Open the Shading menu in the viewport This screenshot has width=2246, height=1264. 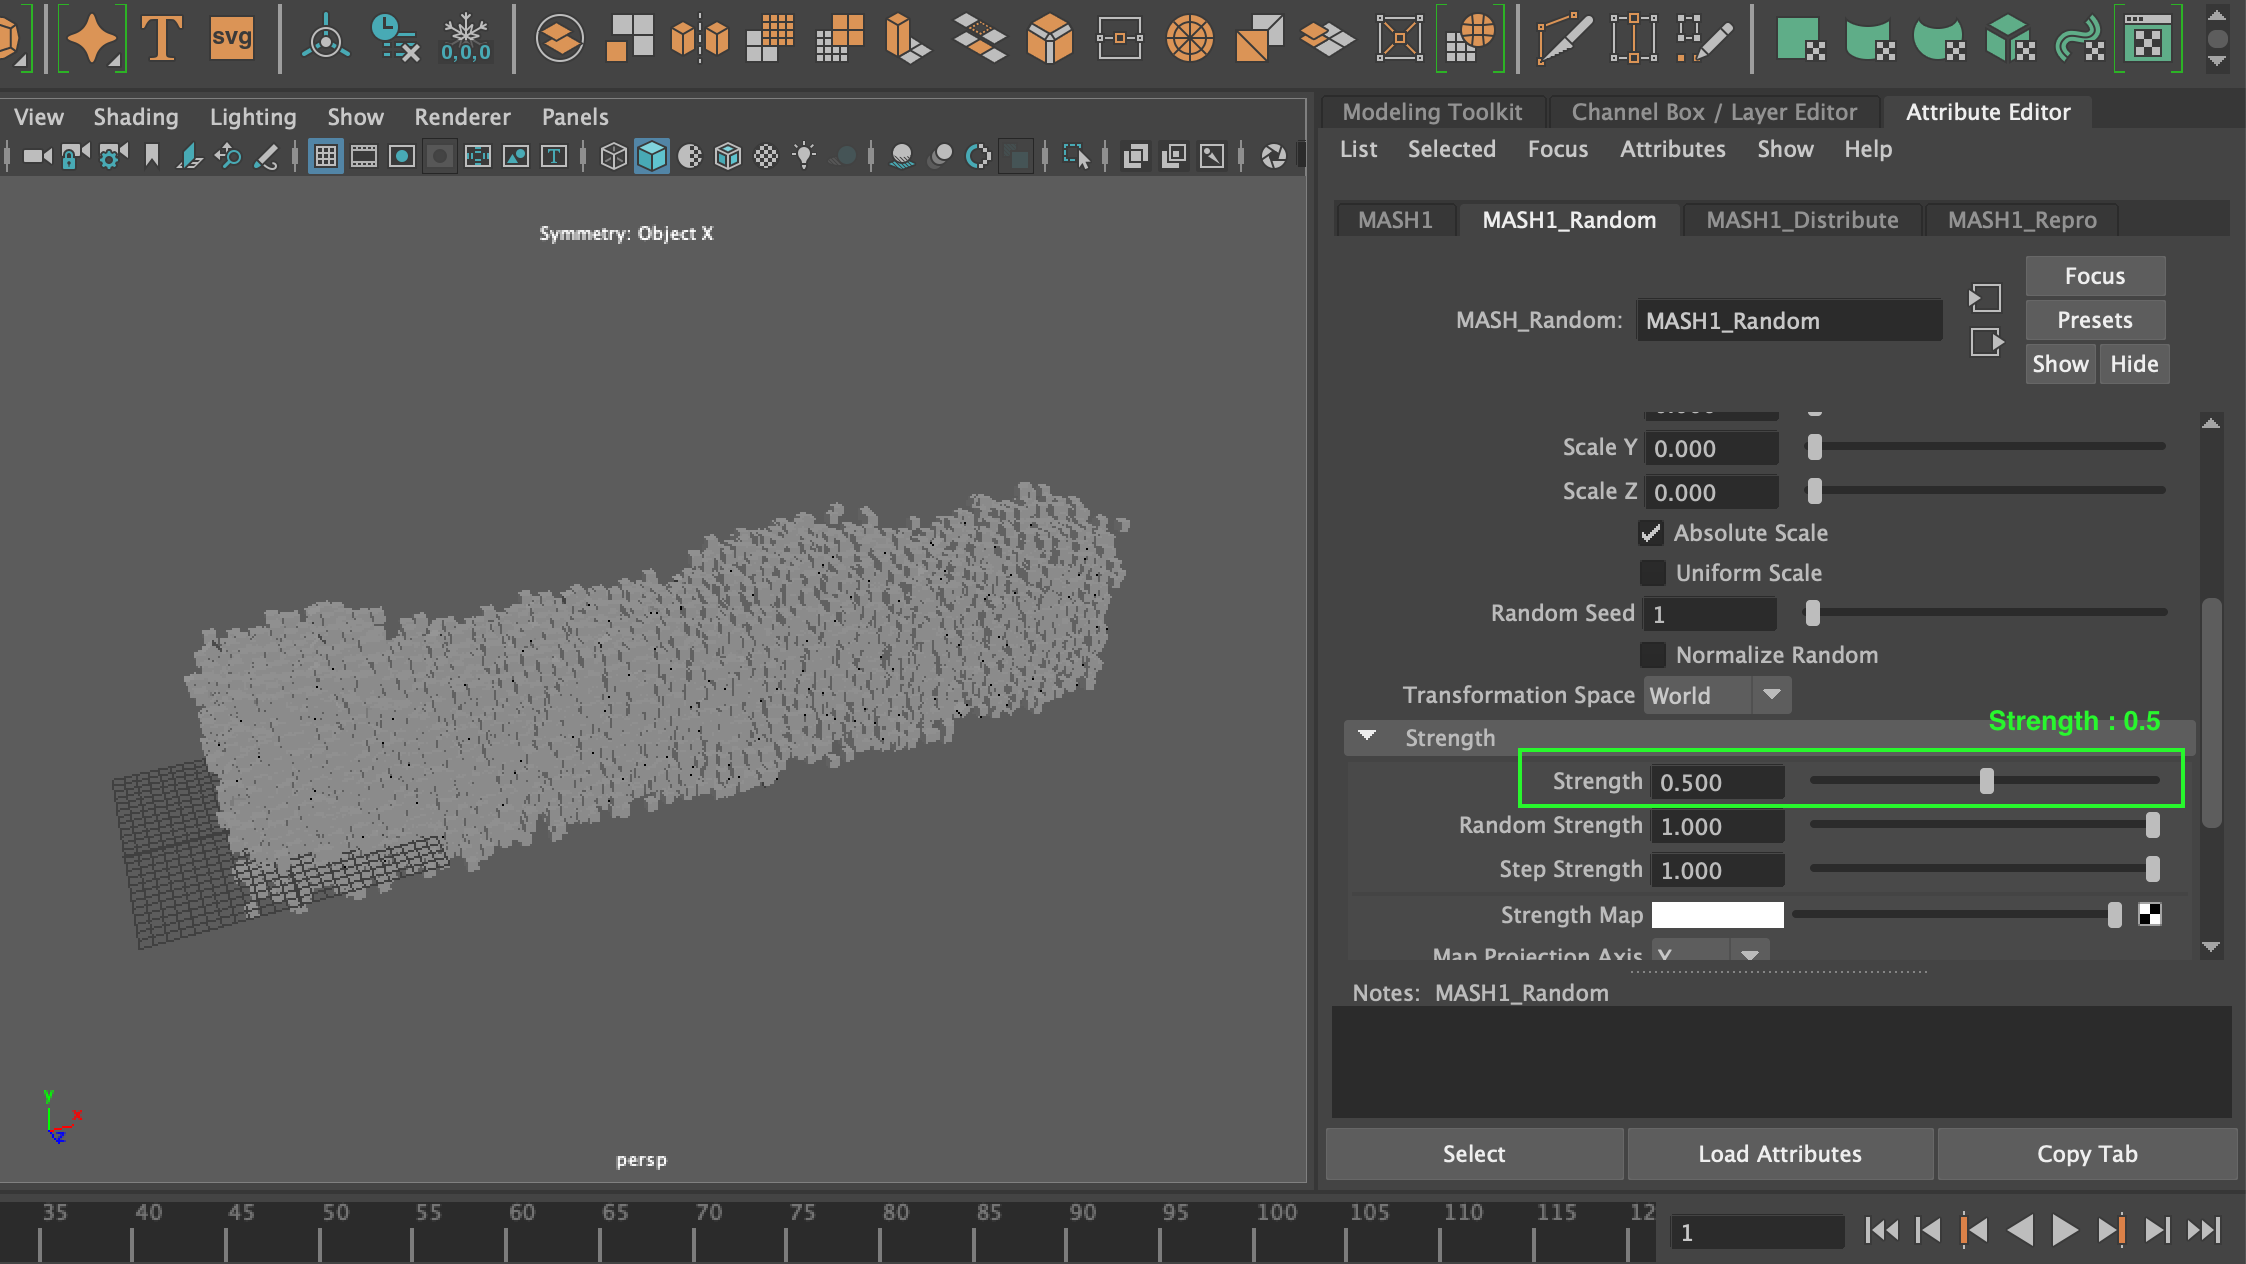pyautogui.click(x=136, y=116)
